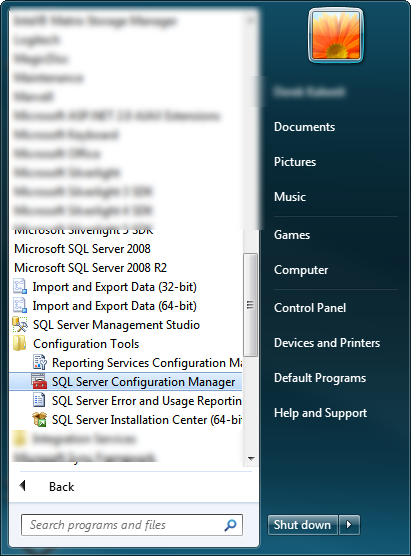Click the Import and Export Data (64-bit) icon
The height and width of the screenshot is (556, 411).
20,306
